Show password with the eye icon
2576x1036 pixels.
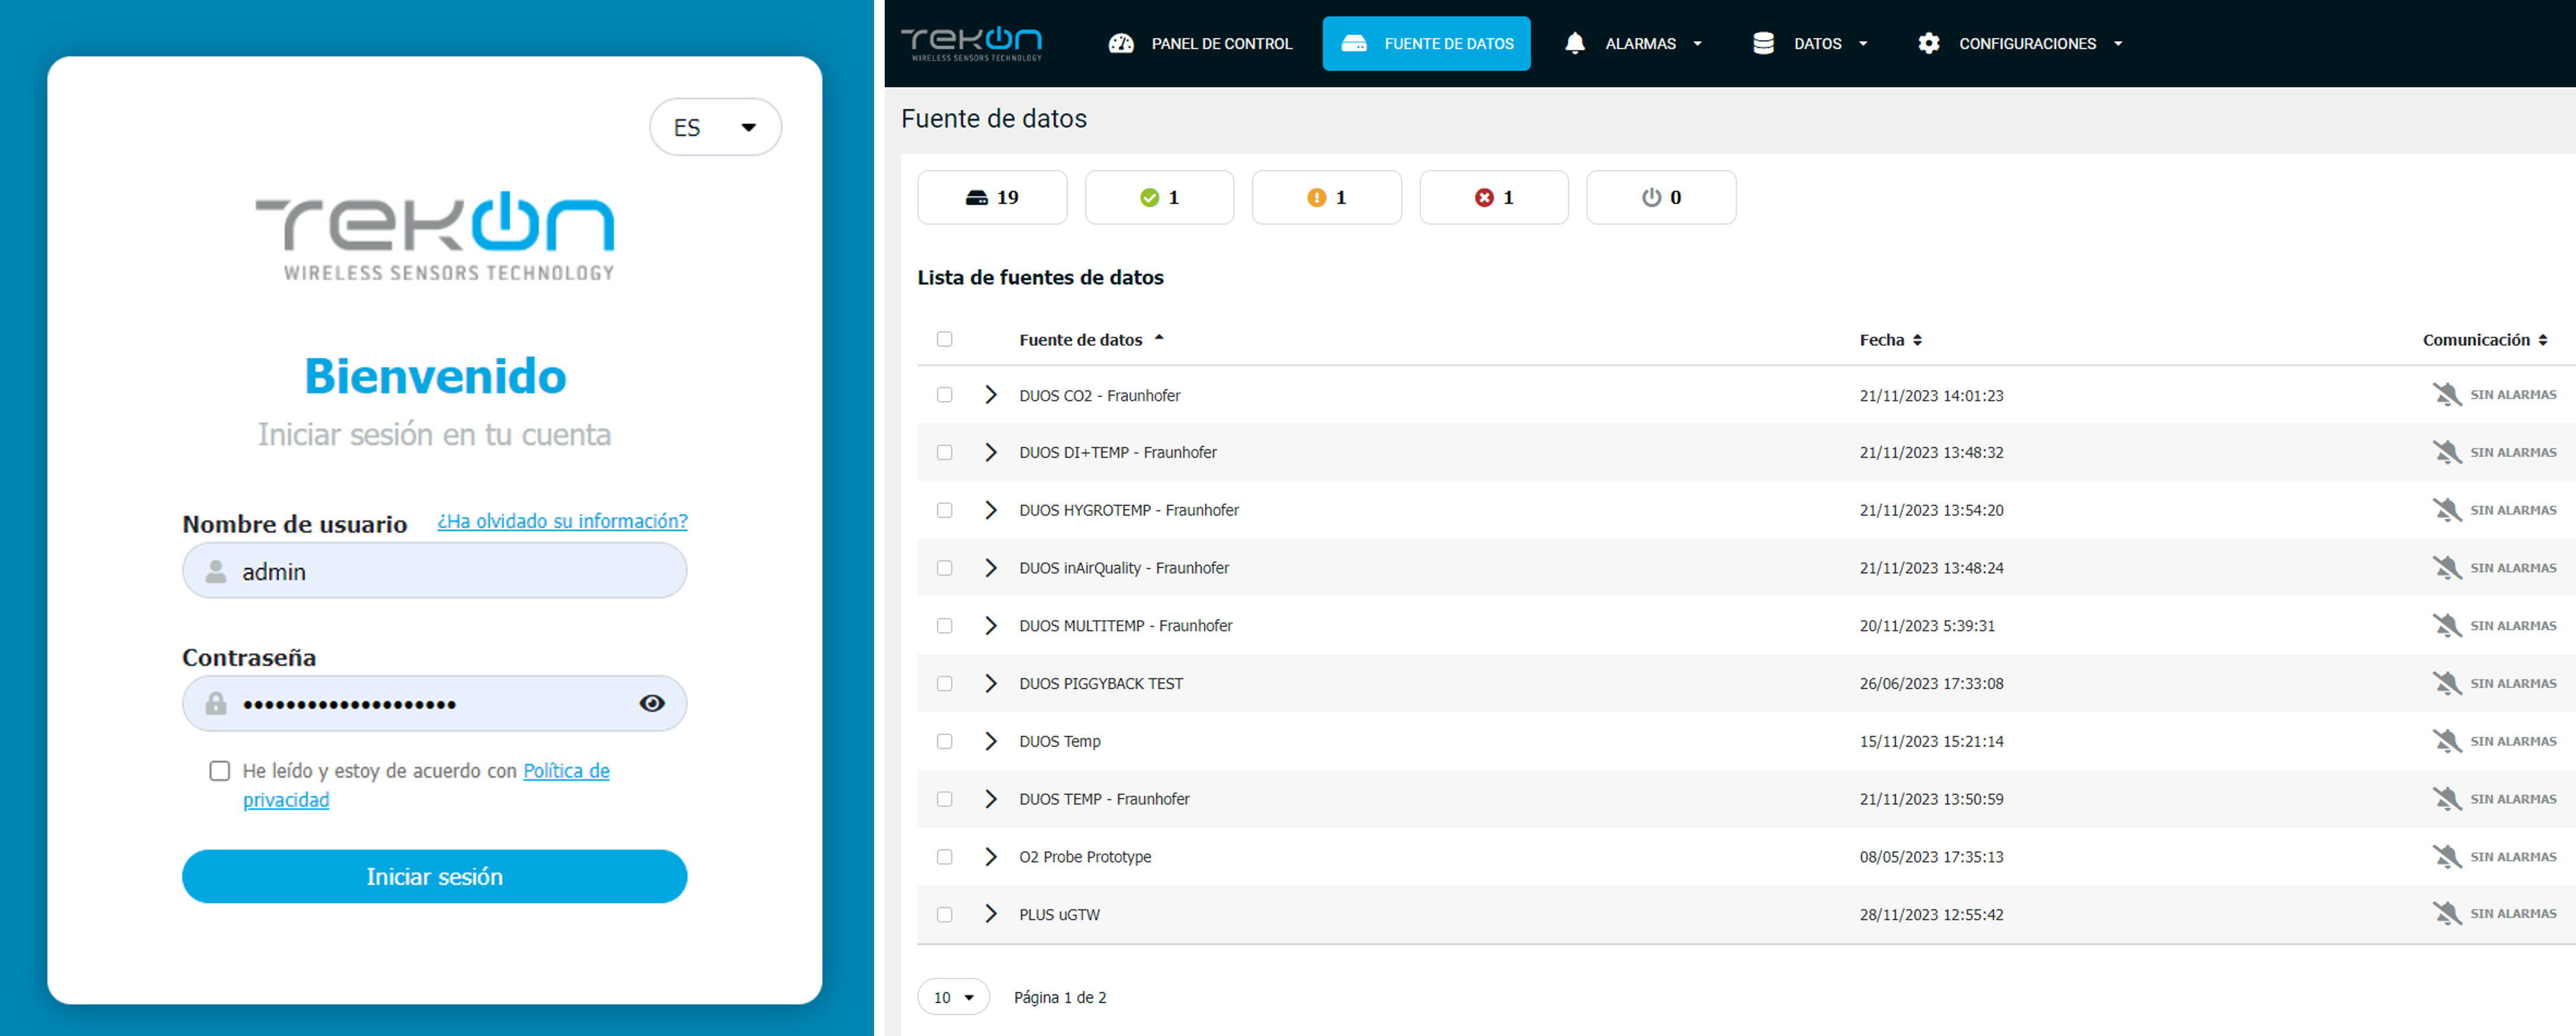coord(652,704)
